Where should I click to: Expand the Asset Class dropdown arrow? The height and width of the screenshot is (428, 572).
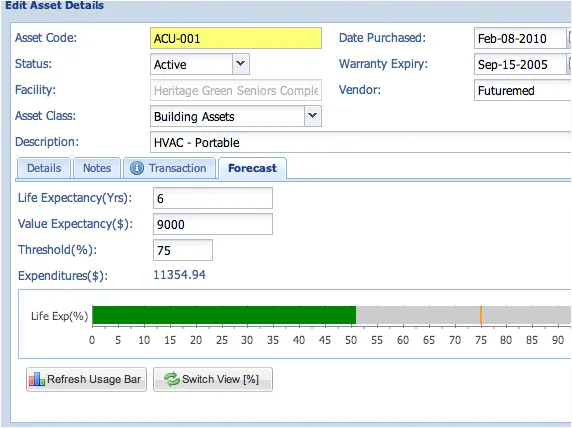tap(313, 116)
